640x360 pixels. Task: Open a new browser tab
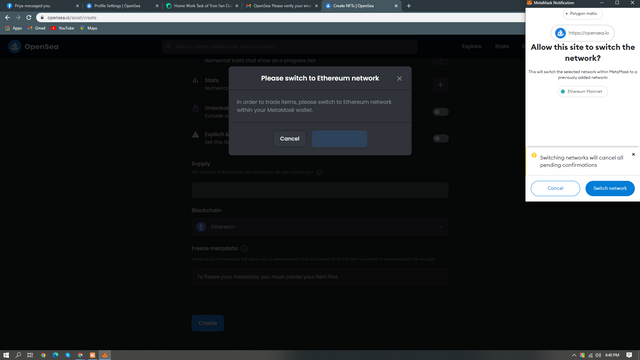coord(409,6)
